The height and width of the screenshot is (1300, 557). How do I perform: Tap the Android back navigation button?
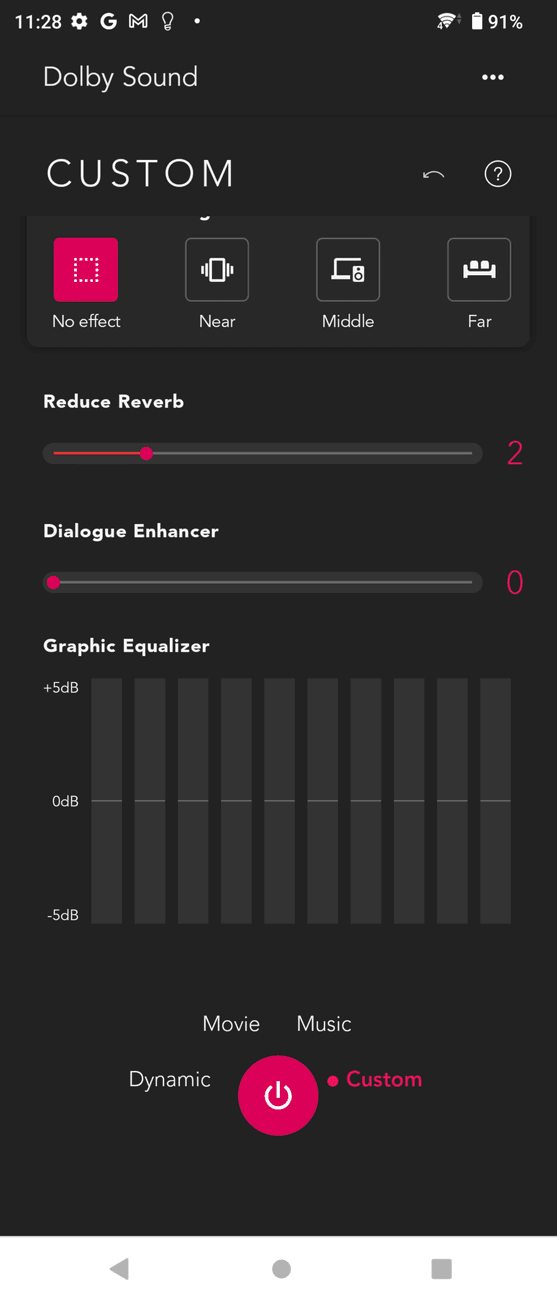click(120, 1268)
